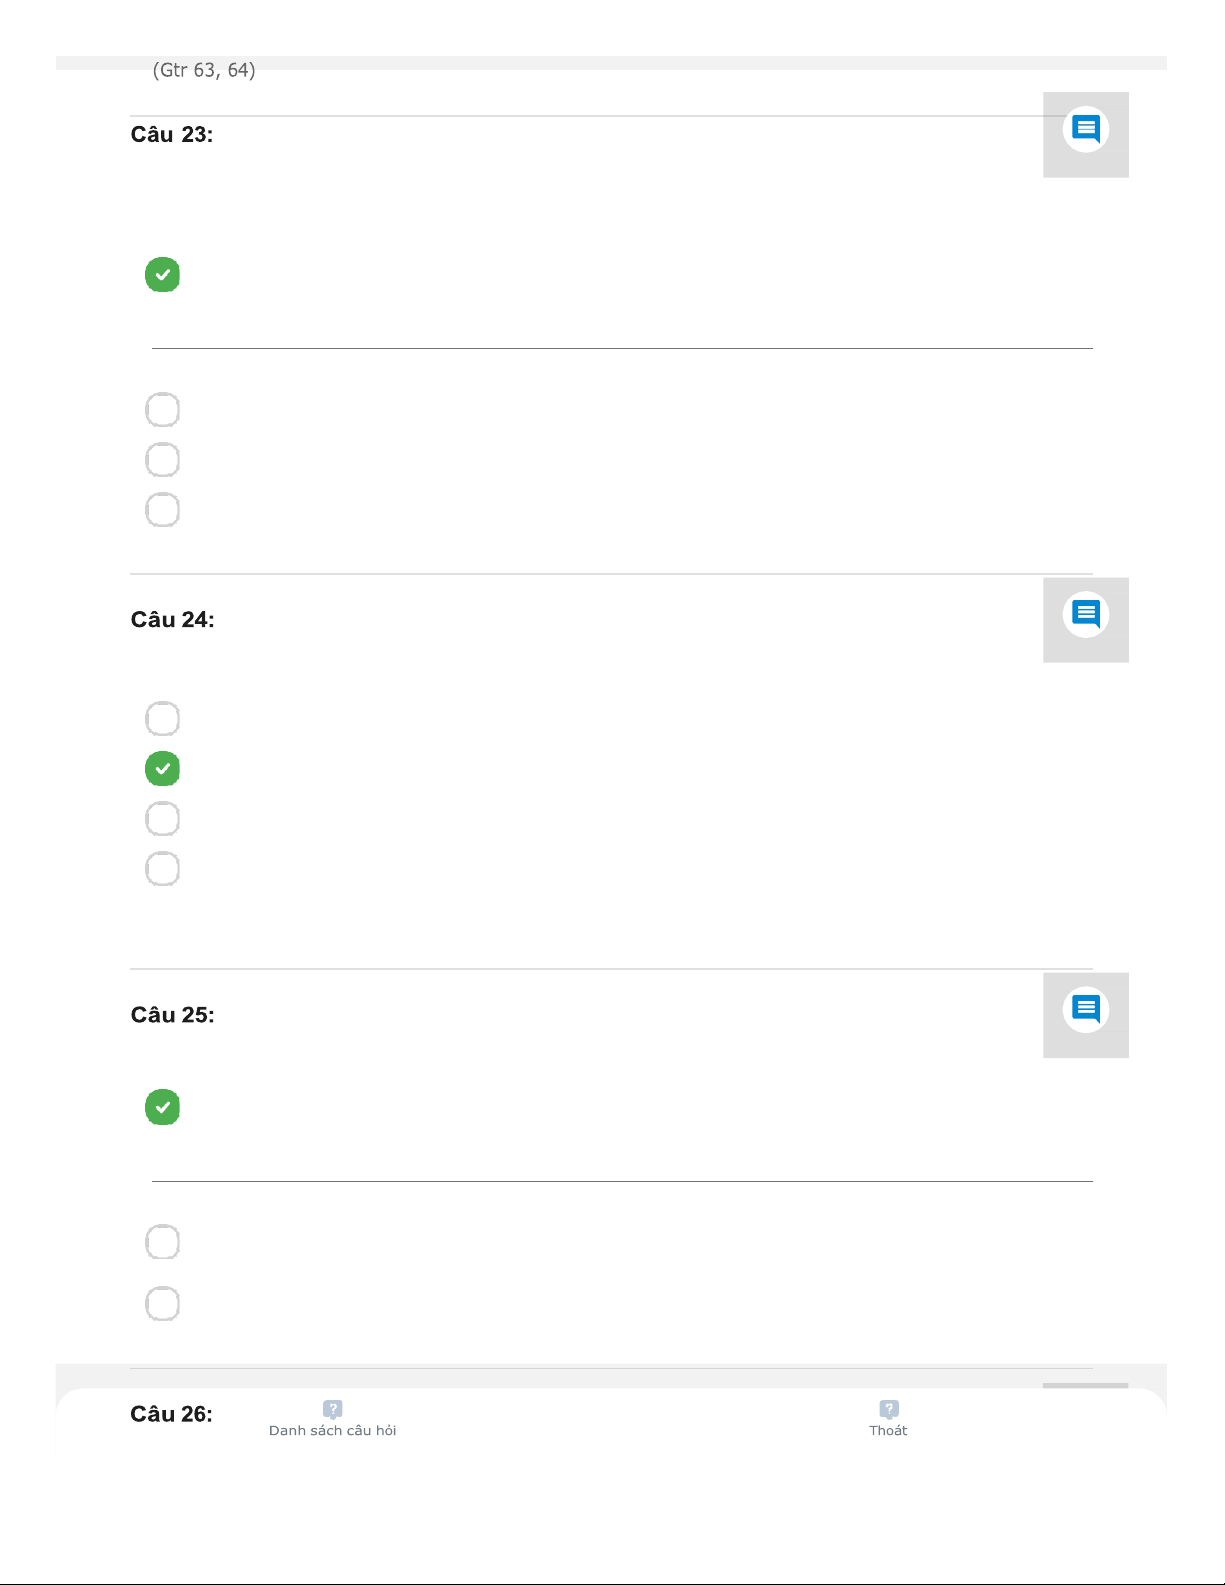Click the Câu 26 question heading

pos(171,1414)
